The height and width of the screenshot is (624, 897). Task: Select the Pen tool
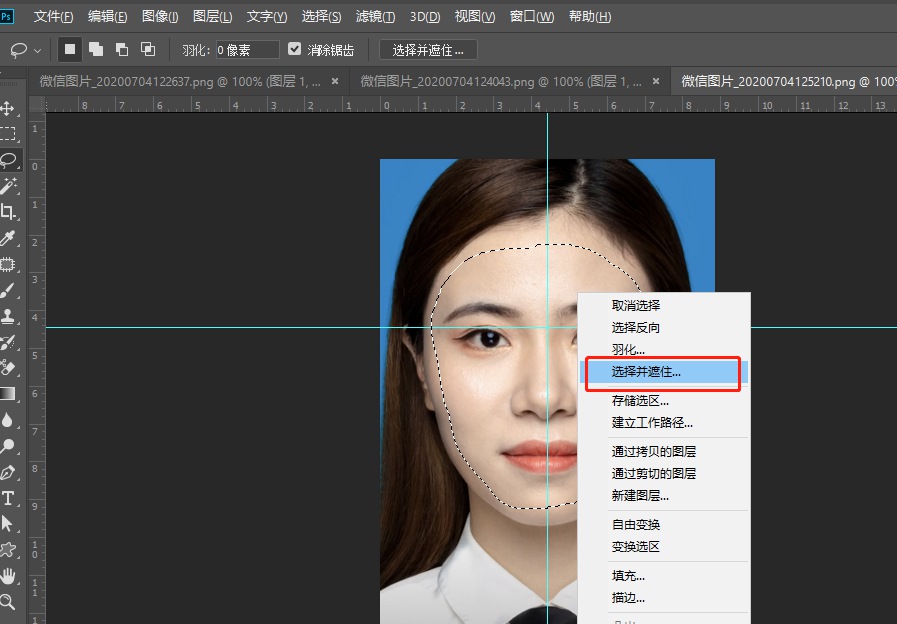(x=9, y=472)
